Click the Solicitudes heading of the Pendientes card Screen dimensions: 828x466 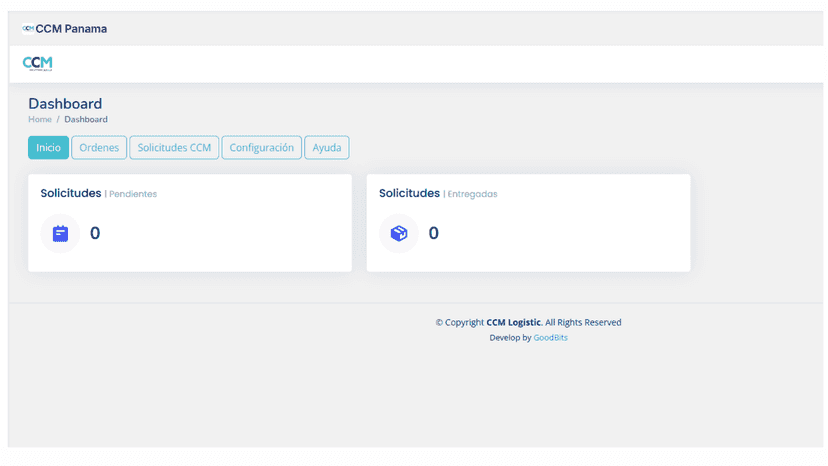point(71,193)
